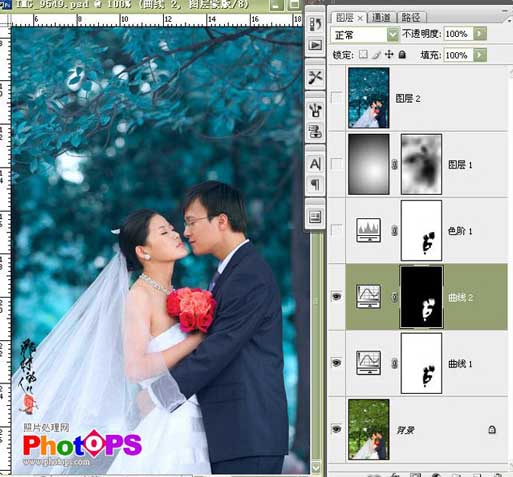Click mask link icon on 图层 1
The image size is (513, 477).
[395, 164]
